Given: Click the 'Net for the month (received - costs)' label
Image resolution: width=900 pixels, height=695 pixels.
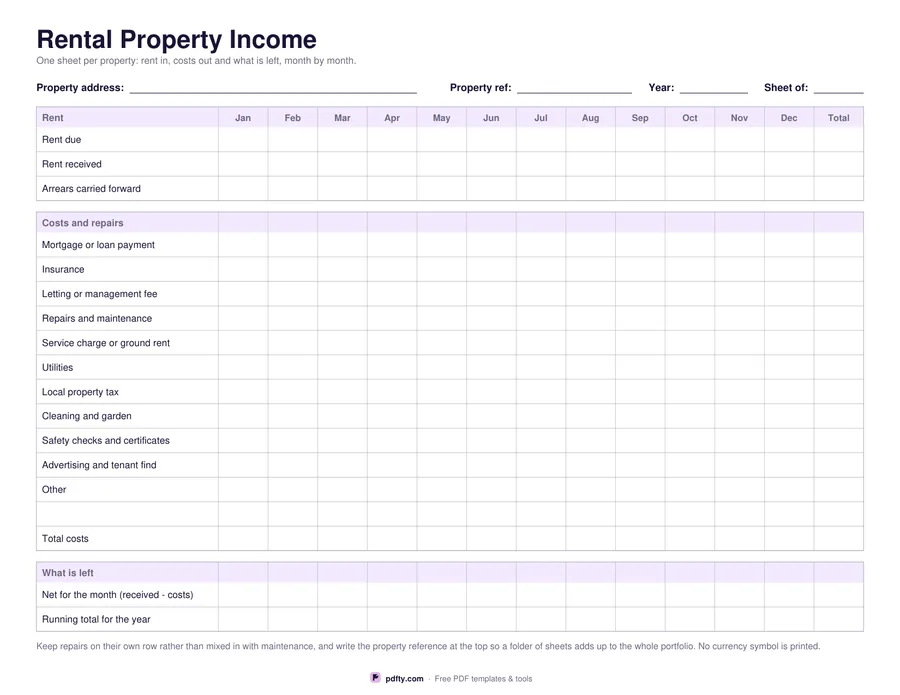Looking at the screenshot, I should (x=118, y=595).
